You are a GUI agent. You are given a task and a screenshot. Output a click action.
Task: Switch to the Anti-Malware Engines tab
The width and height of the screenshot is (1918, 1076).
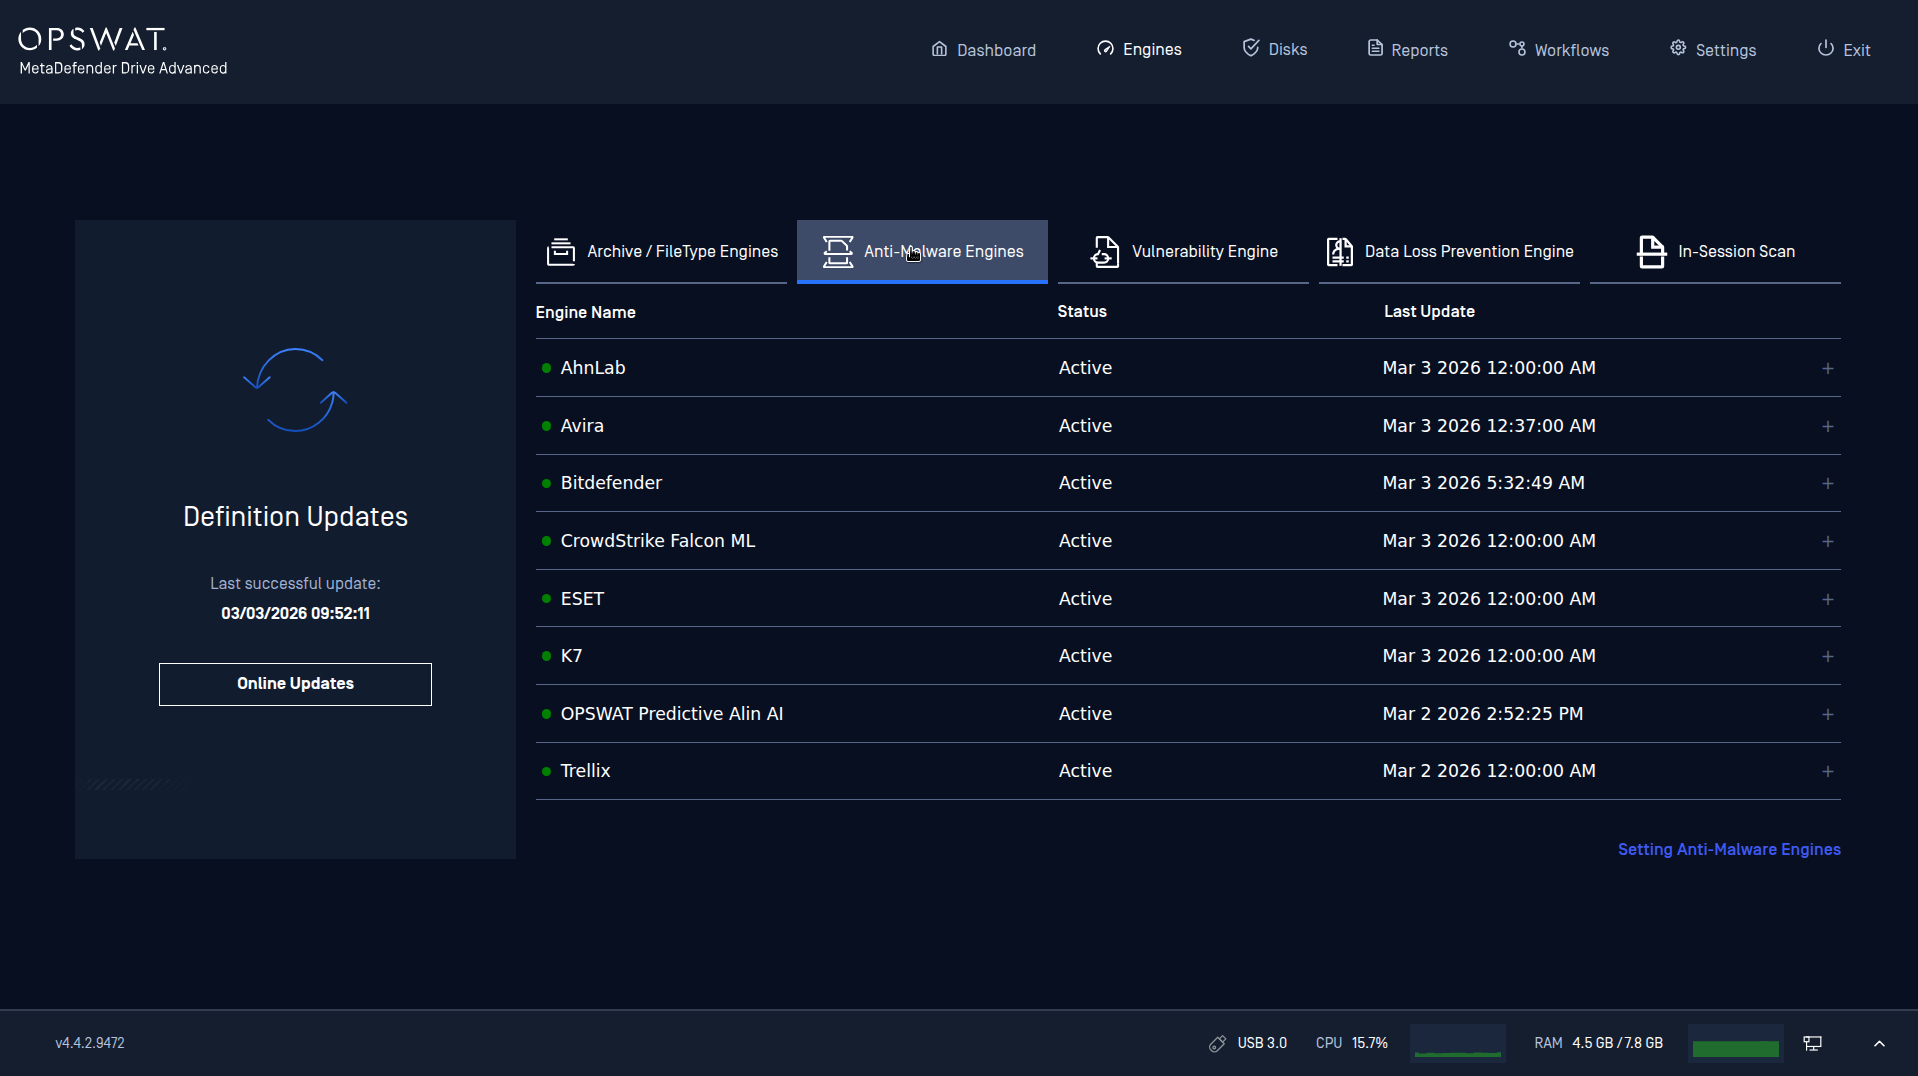922,251
